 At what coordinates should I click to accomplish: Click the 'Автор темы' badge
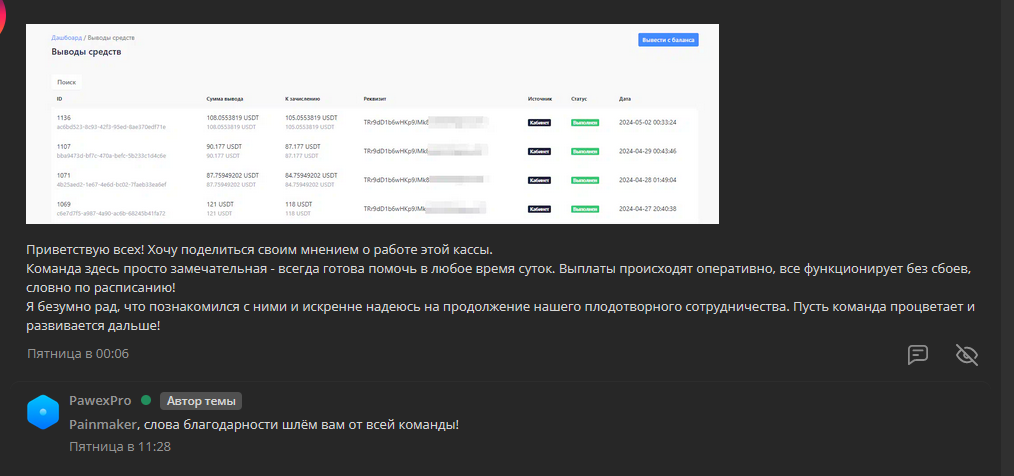pos(201,401)
